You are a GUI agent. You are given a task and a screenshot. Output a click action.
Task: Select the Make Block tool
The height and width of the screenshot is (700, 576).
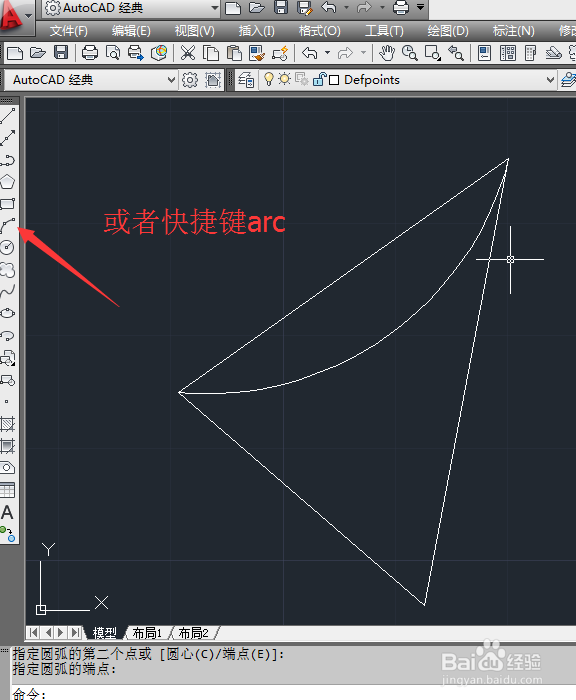(x=8, y=380)
